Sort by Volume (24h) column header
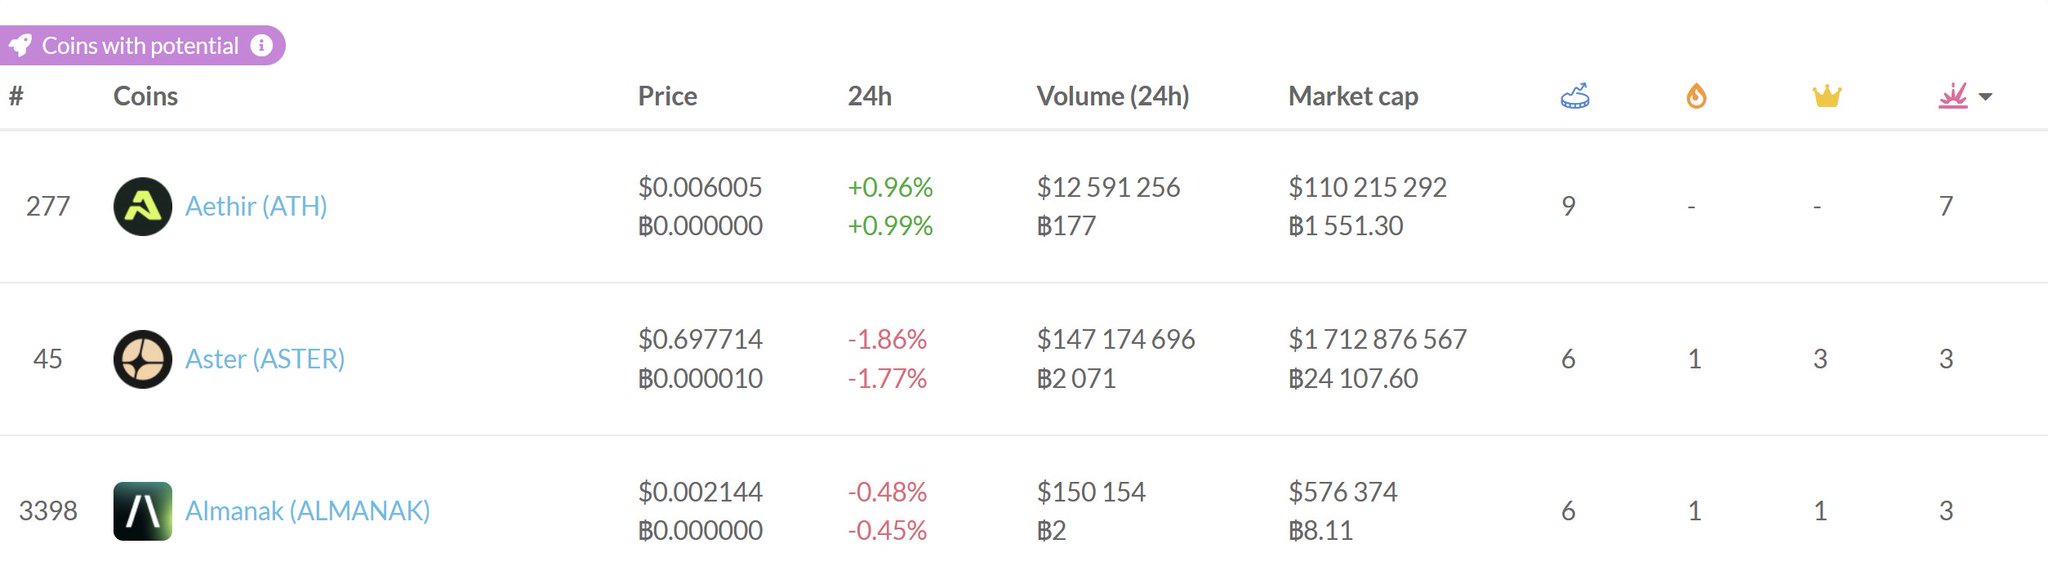 1112,96
